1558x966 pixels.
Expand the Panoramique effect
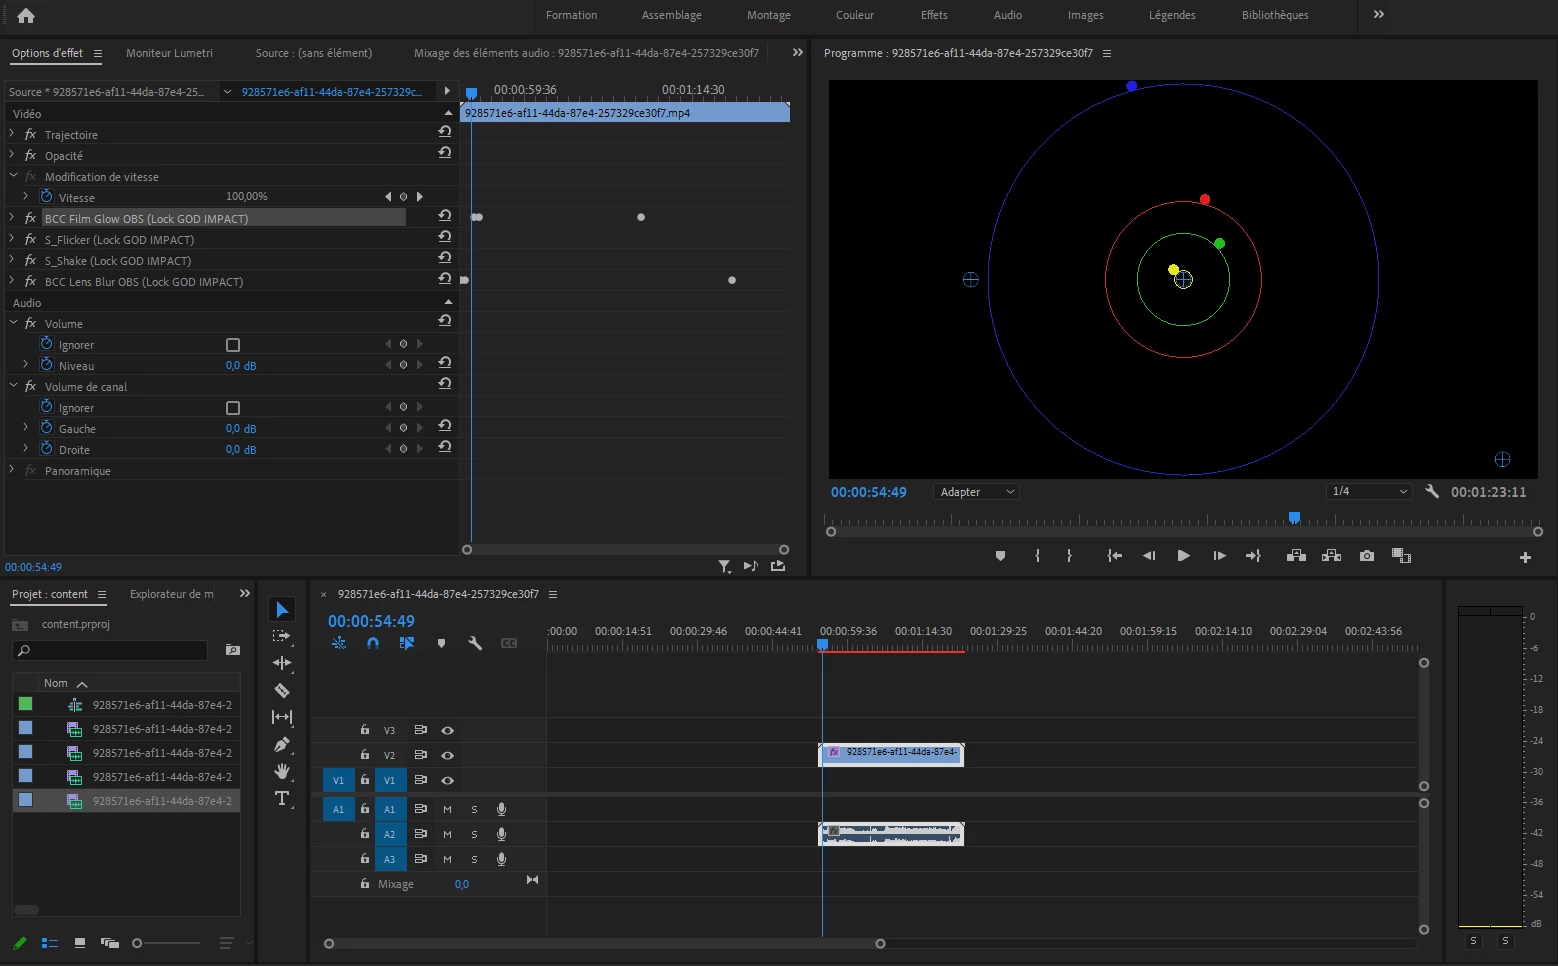[12, 469]
